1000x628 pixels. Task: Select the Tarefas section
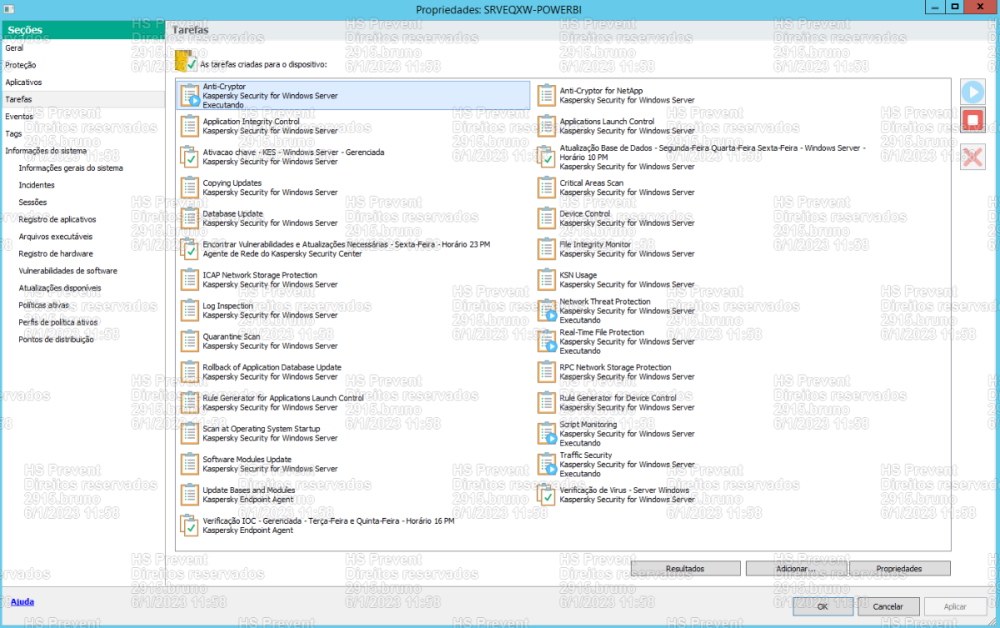click(83, 99)
